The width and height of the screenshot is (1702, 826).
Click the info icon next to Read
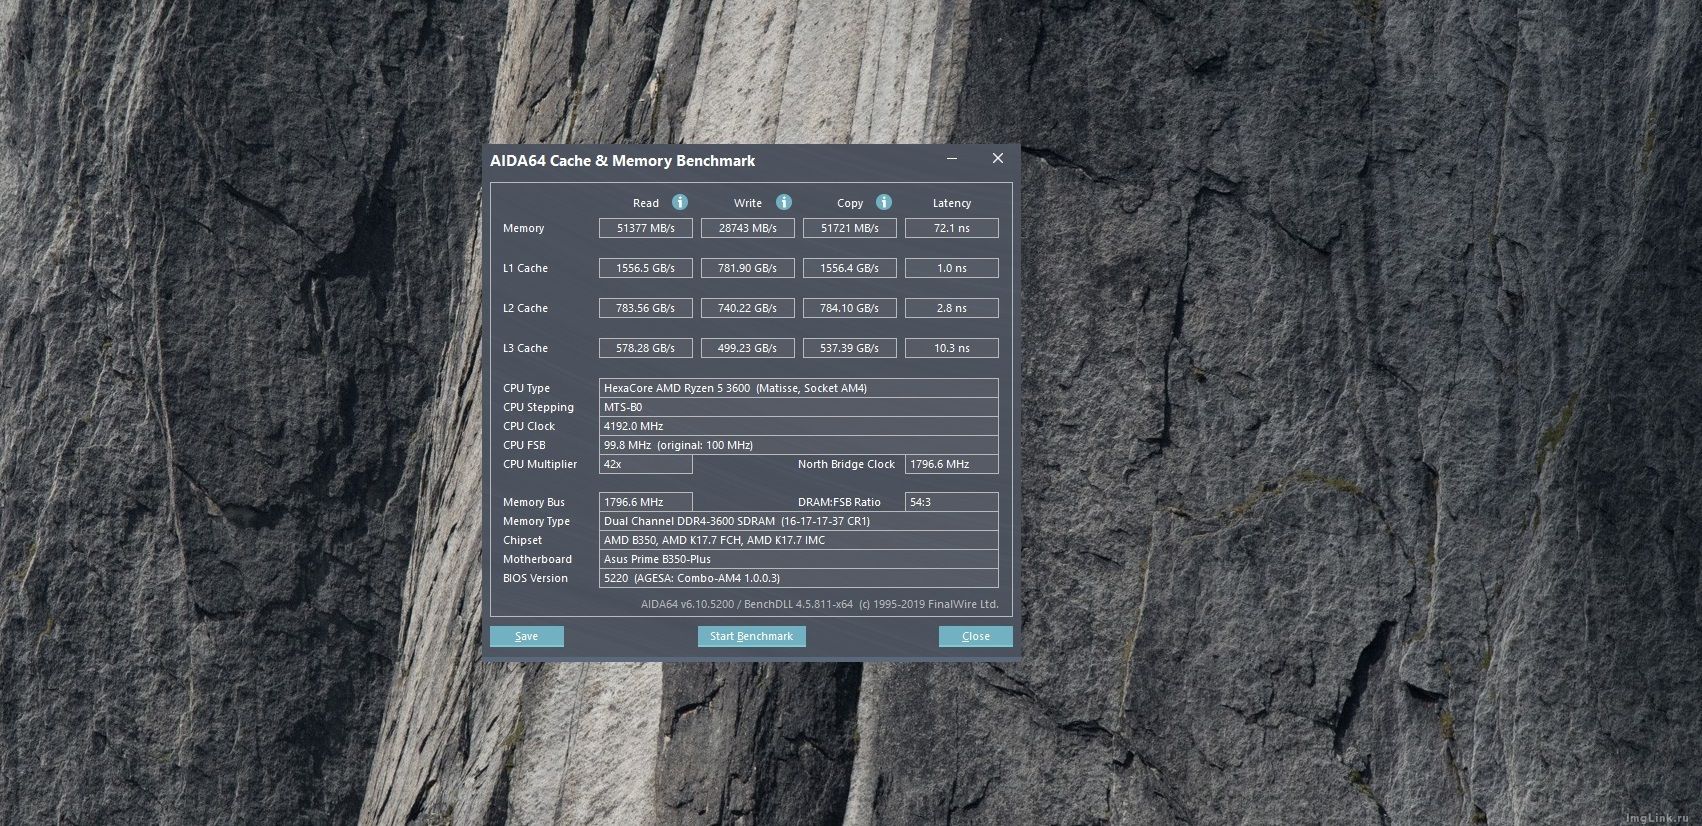click(x=680, y=202)
